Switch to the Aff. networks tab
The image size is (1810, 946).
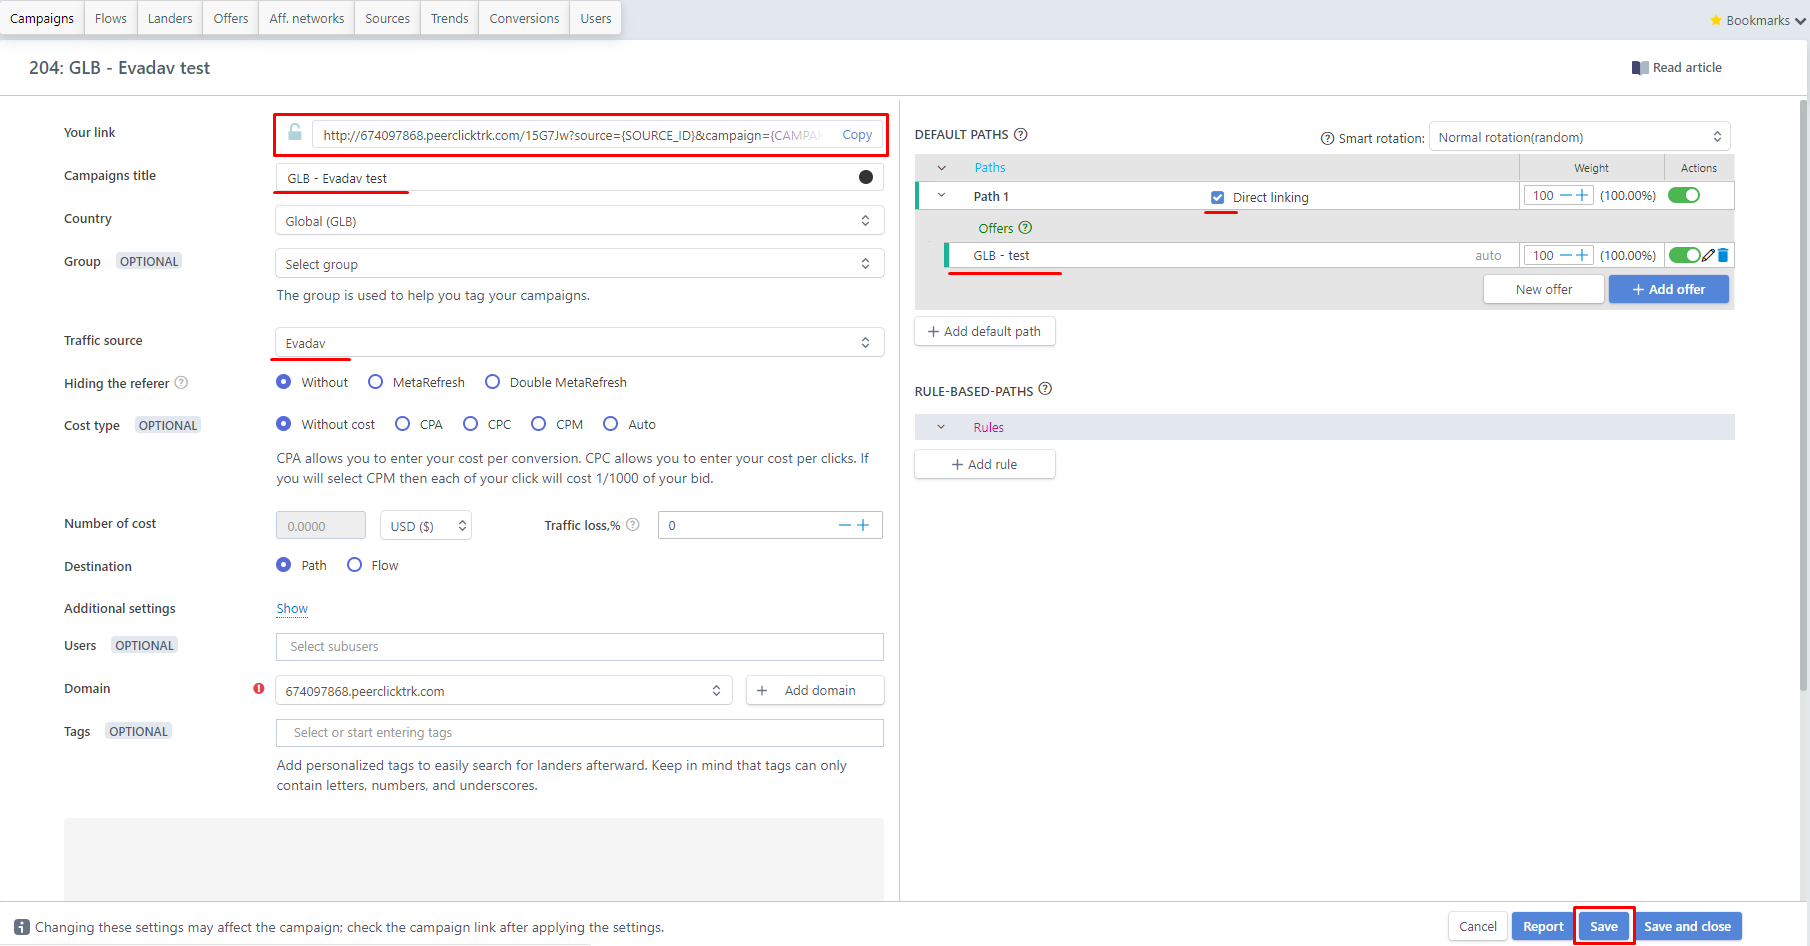[307, 18]
